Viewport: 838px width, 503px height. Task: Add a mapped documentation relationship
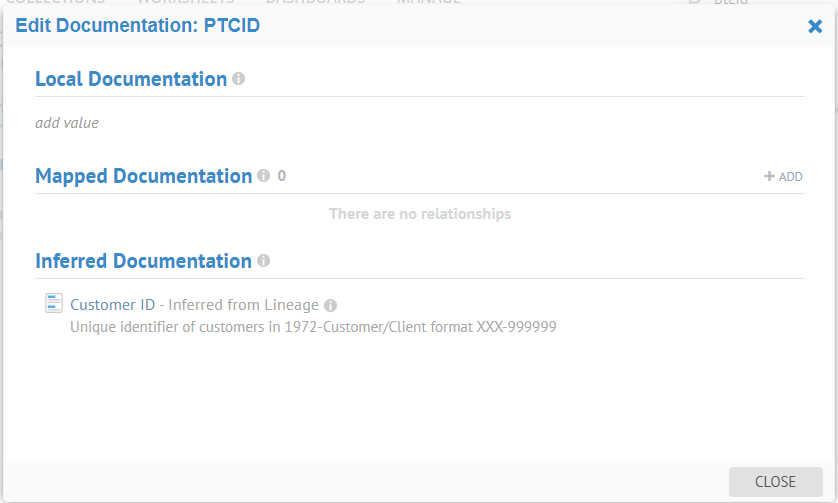783,176
